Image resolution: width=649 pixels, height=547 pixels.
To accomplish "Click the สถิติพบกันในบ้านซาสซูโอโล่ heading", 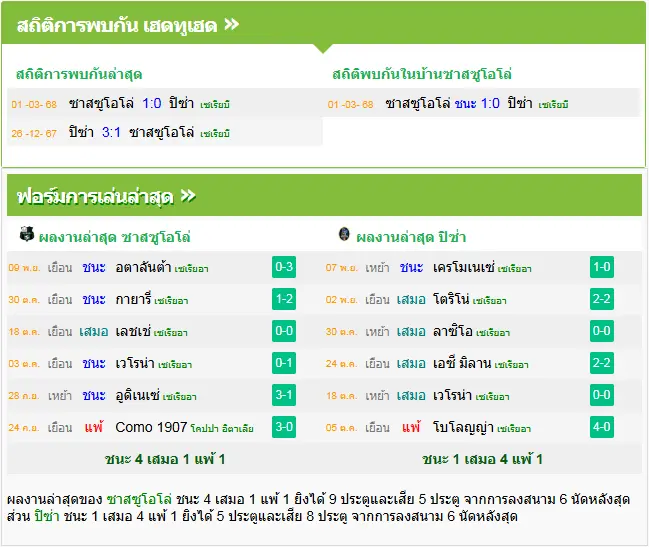I will pyautogui.click(x=422, y=74).
